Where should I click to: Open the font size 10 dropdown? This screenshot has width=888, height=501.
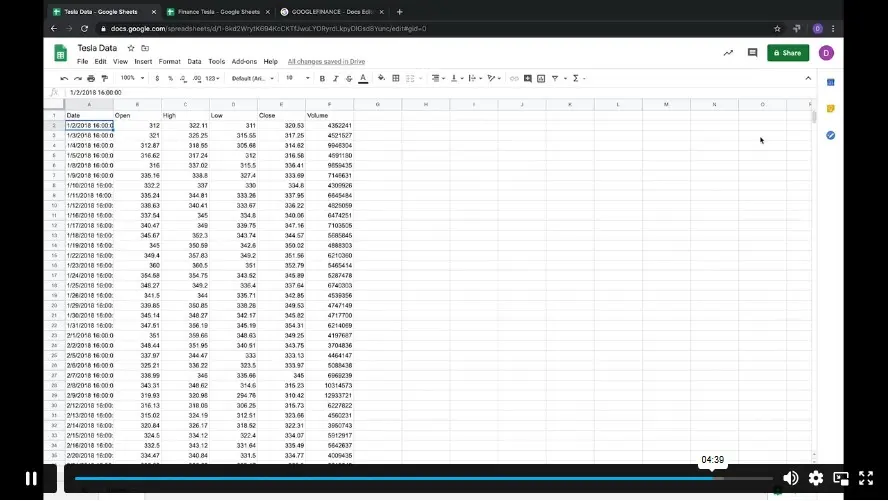coord(297,78)
